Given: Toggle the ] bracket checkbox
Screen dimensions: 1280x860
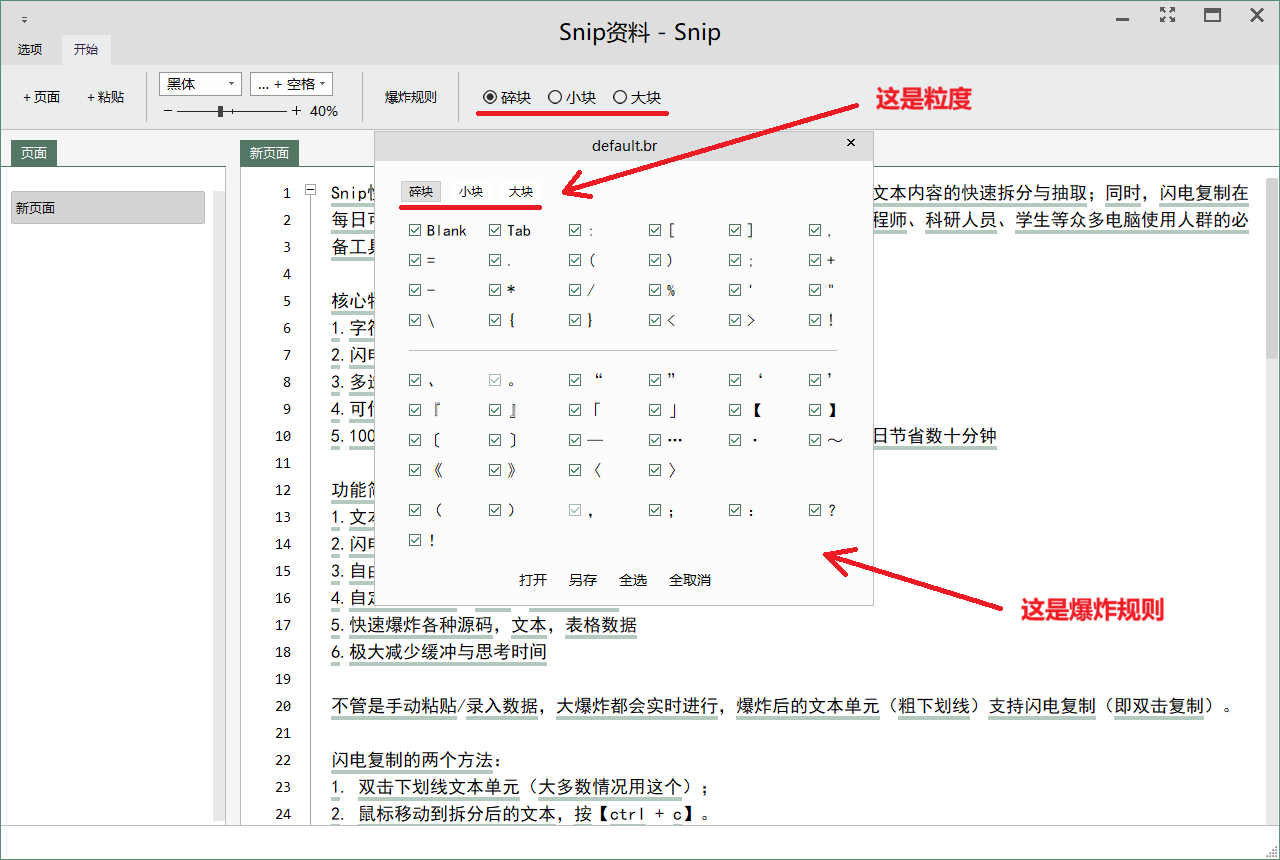Looking at the screenshot, I should pos(735,230).
